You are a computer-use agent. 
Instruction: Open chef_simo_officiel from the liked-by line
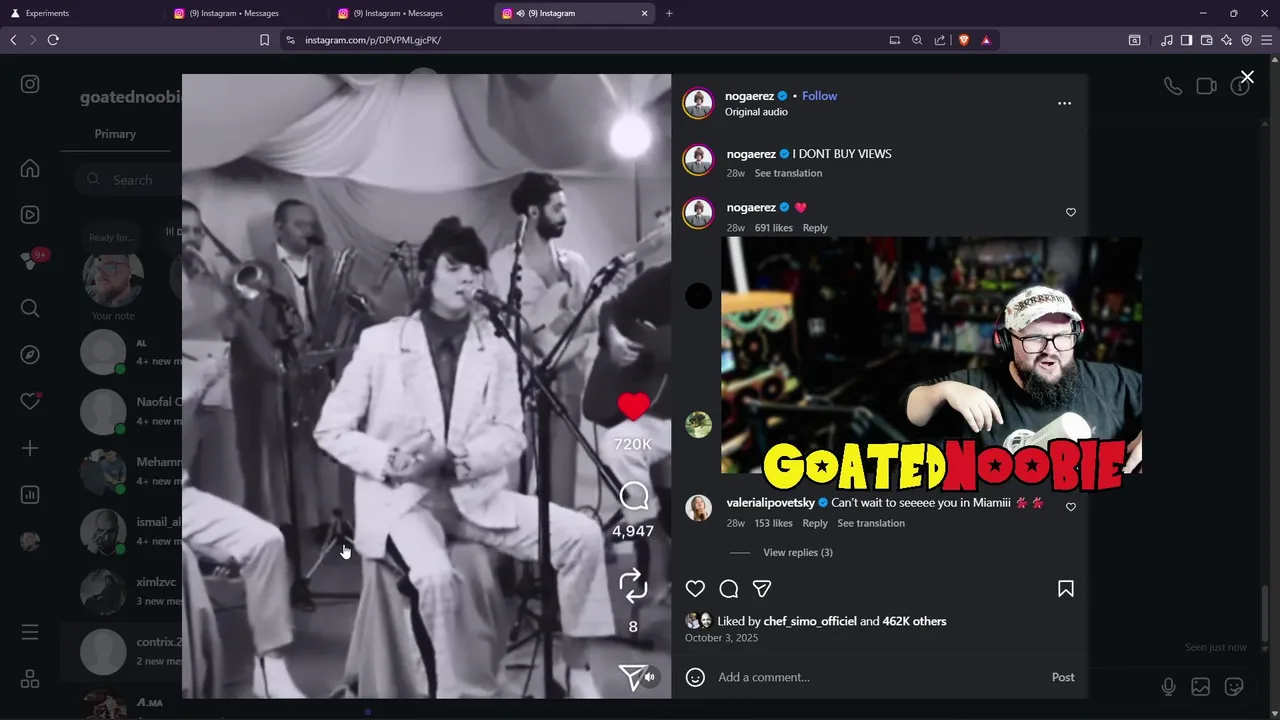tap(810, 621)
